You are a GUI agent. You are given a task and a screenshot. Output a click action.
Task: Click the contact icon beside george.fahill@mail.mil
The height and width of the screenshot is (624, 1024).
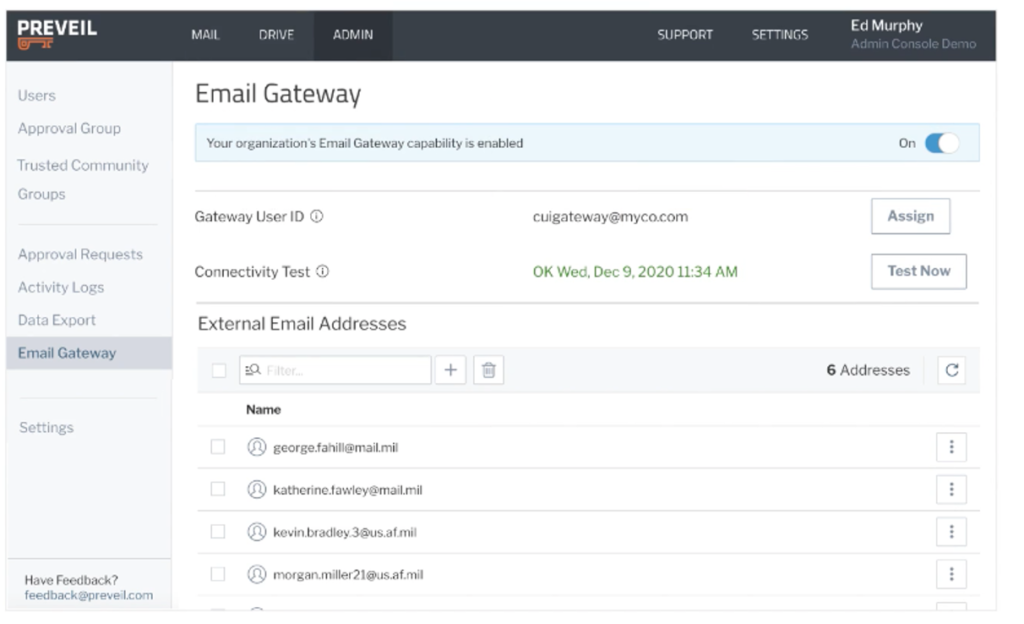(257, 448)
